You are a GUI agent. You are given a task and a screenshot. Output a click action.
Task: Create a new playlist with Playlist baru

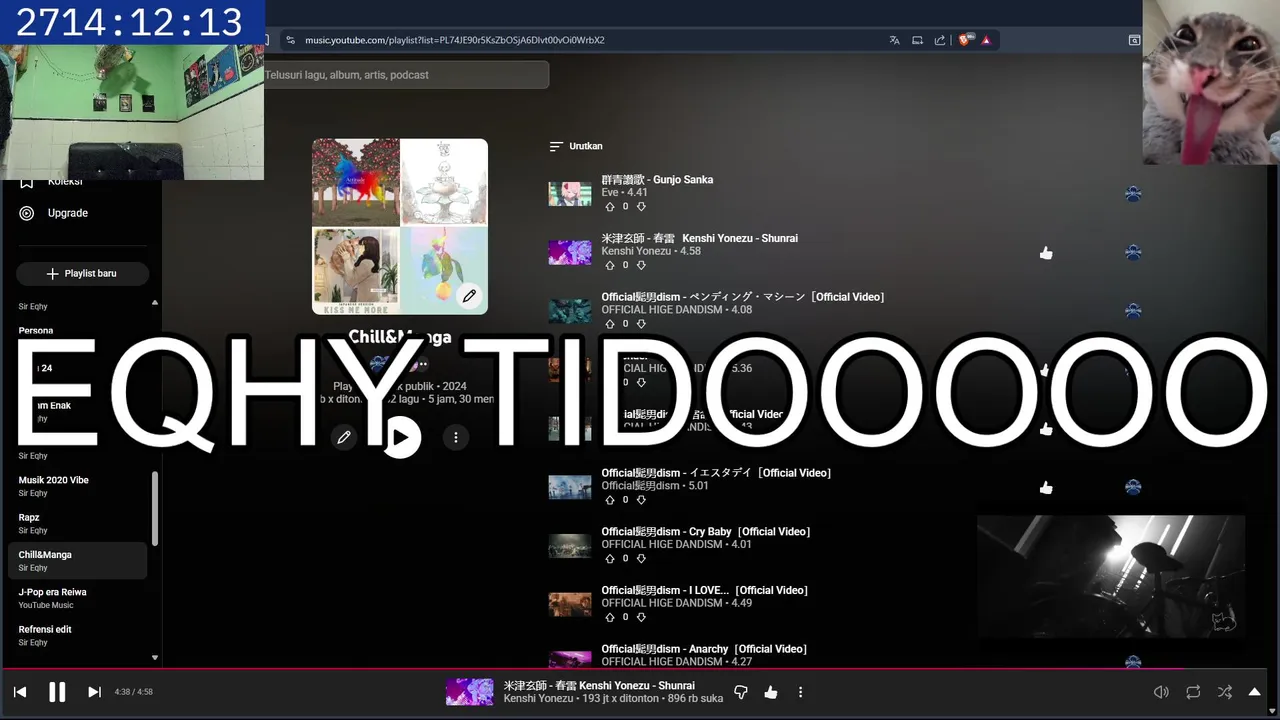coord(82,273)
